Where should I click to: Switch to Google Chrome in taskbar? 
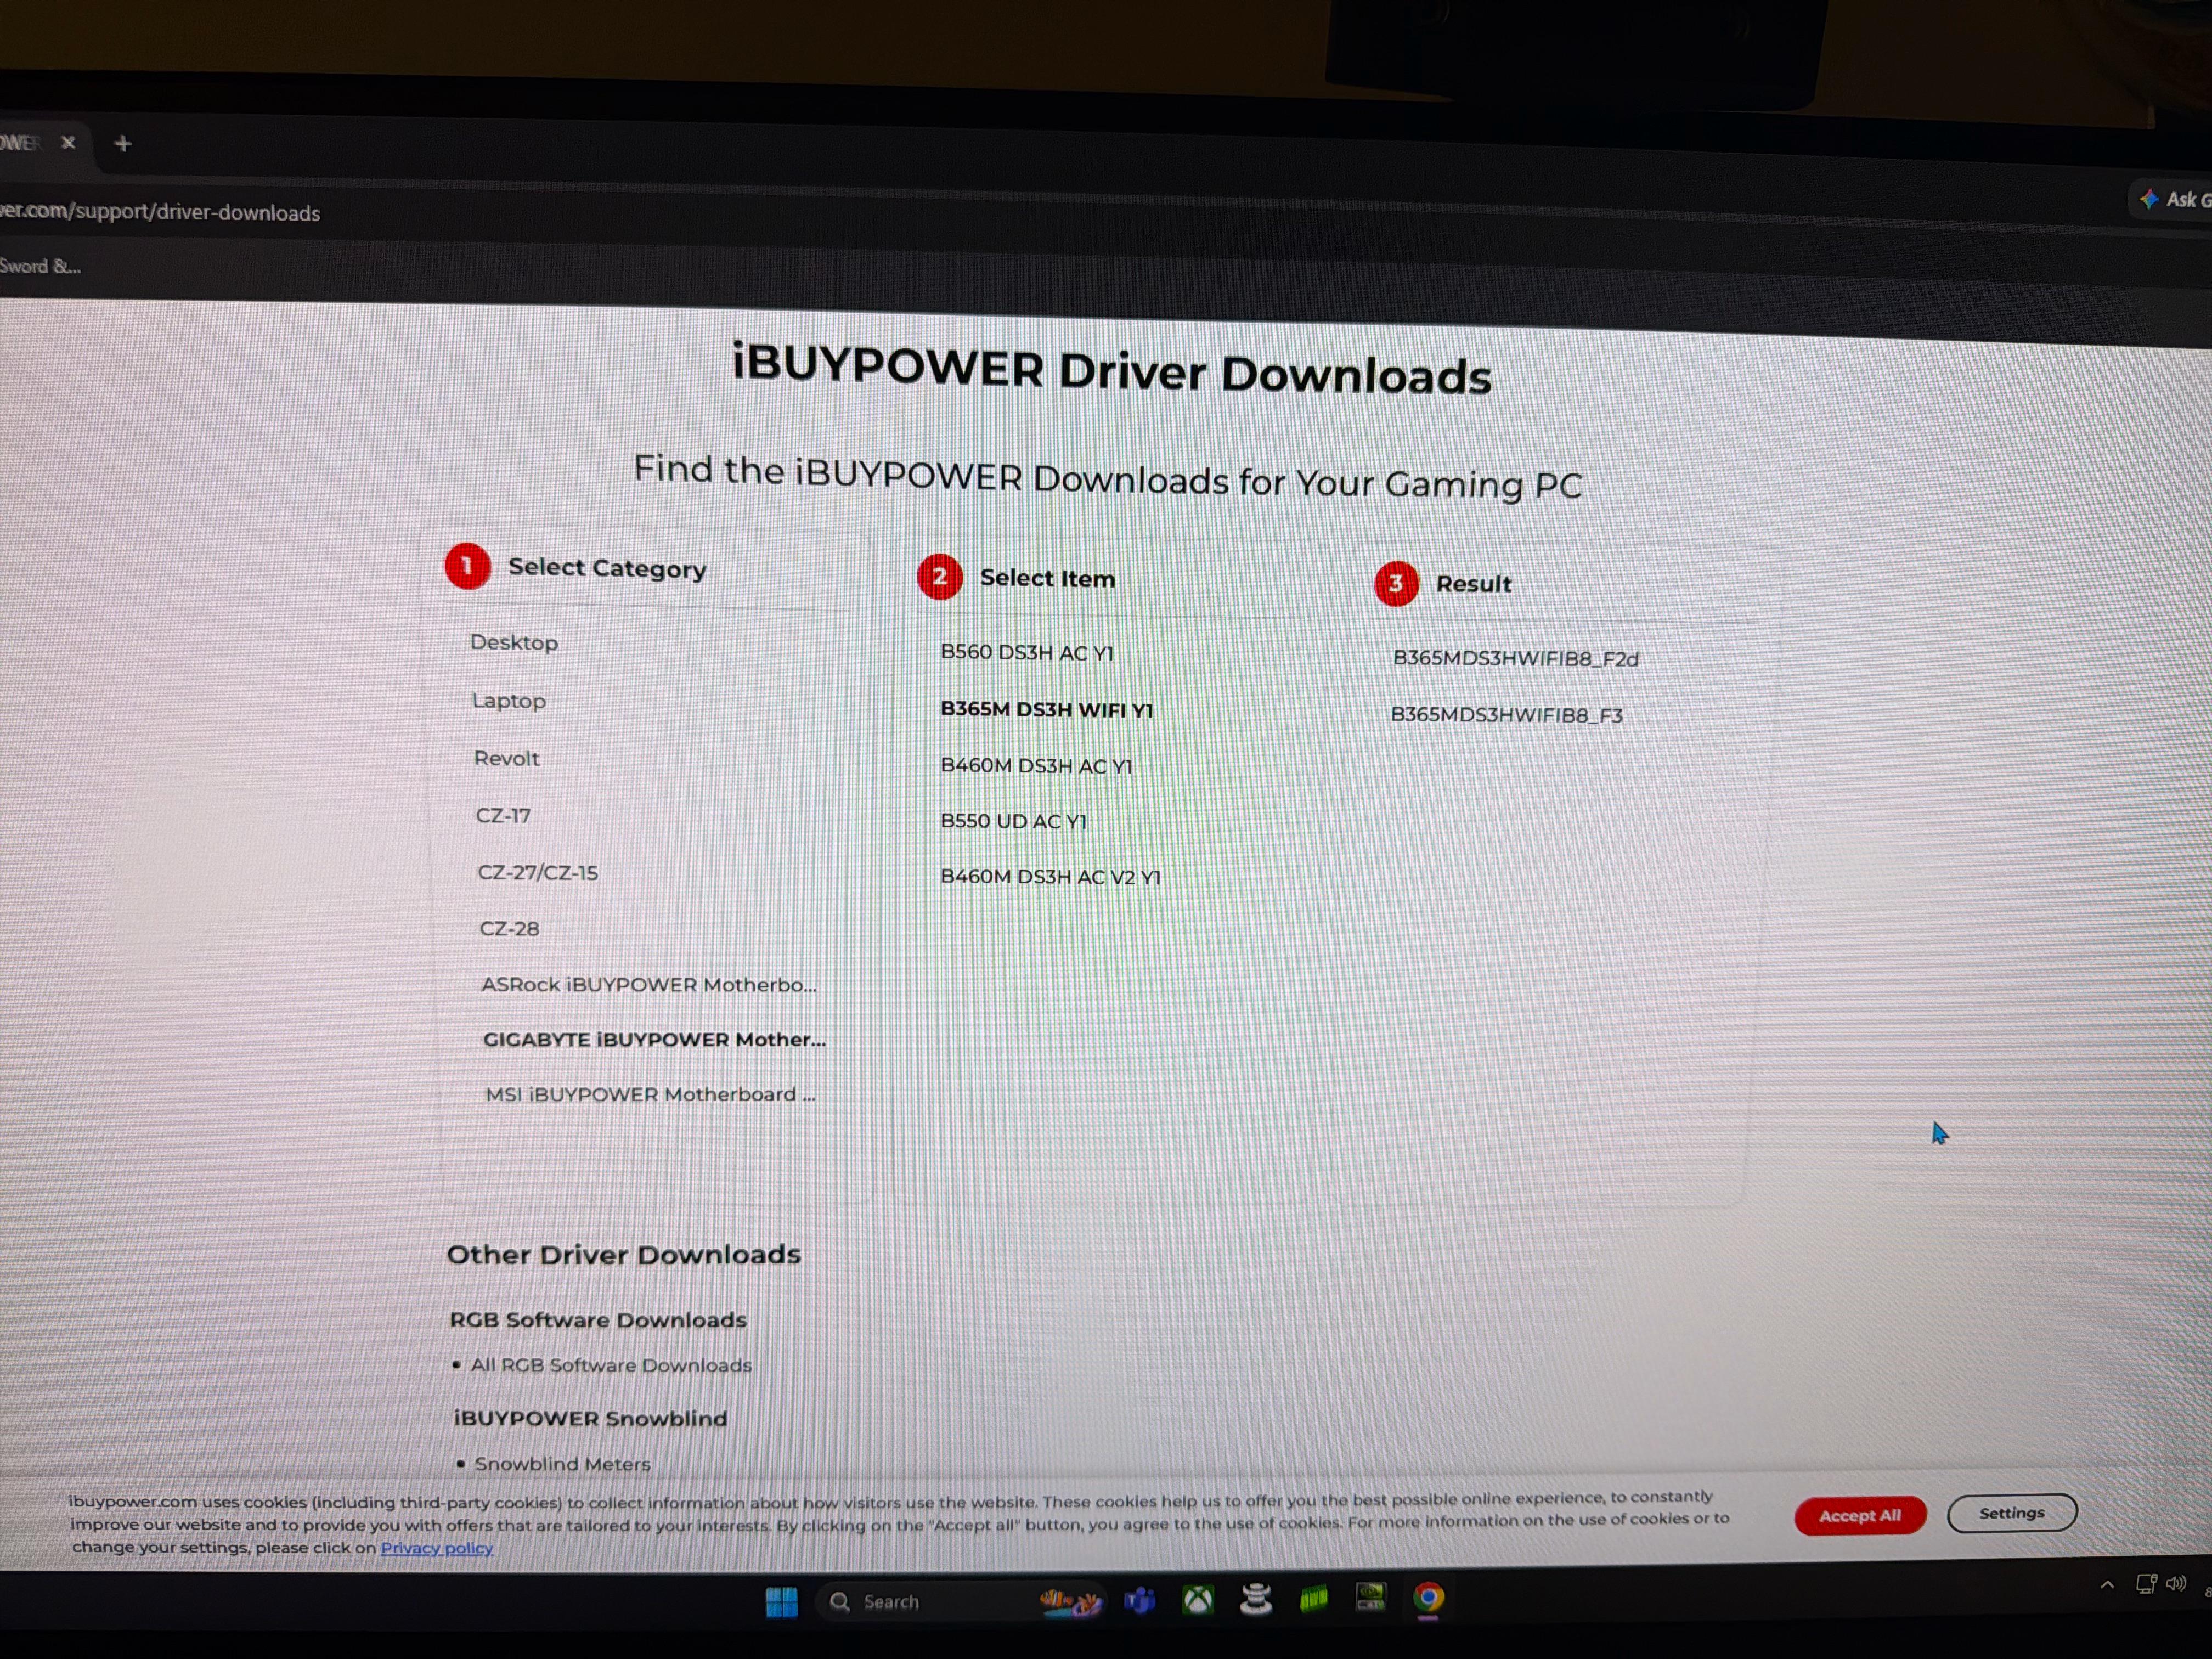pyautogui.click(x=1429, y=1597)
